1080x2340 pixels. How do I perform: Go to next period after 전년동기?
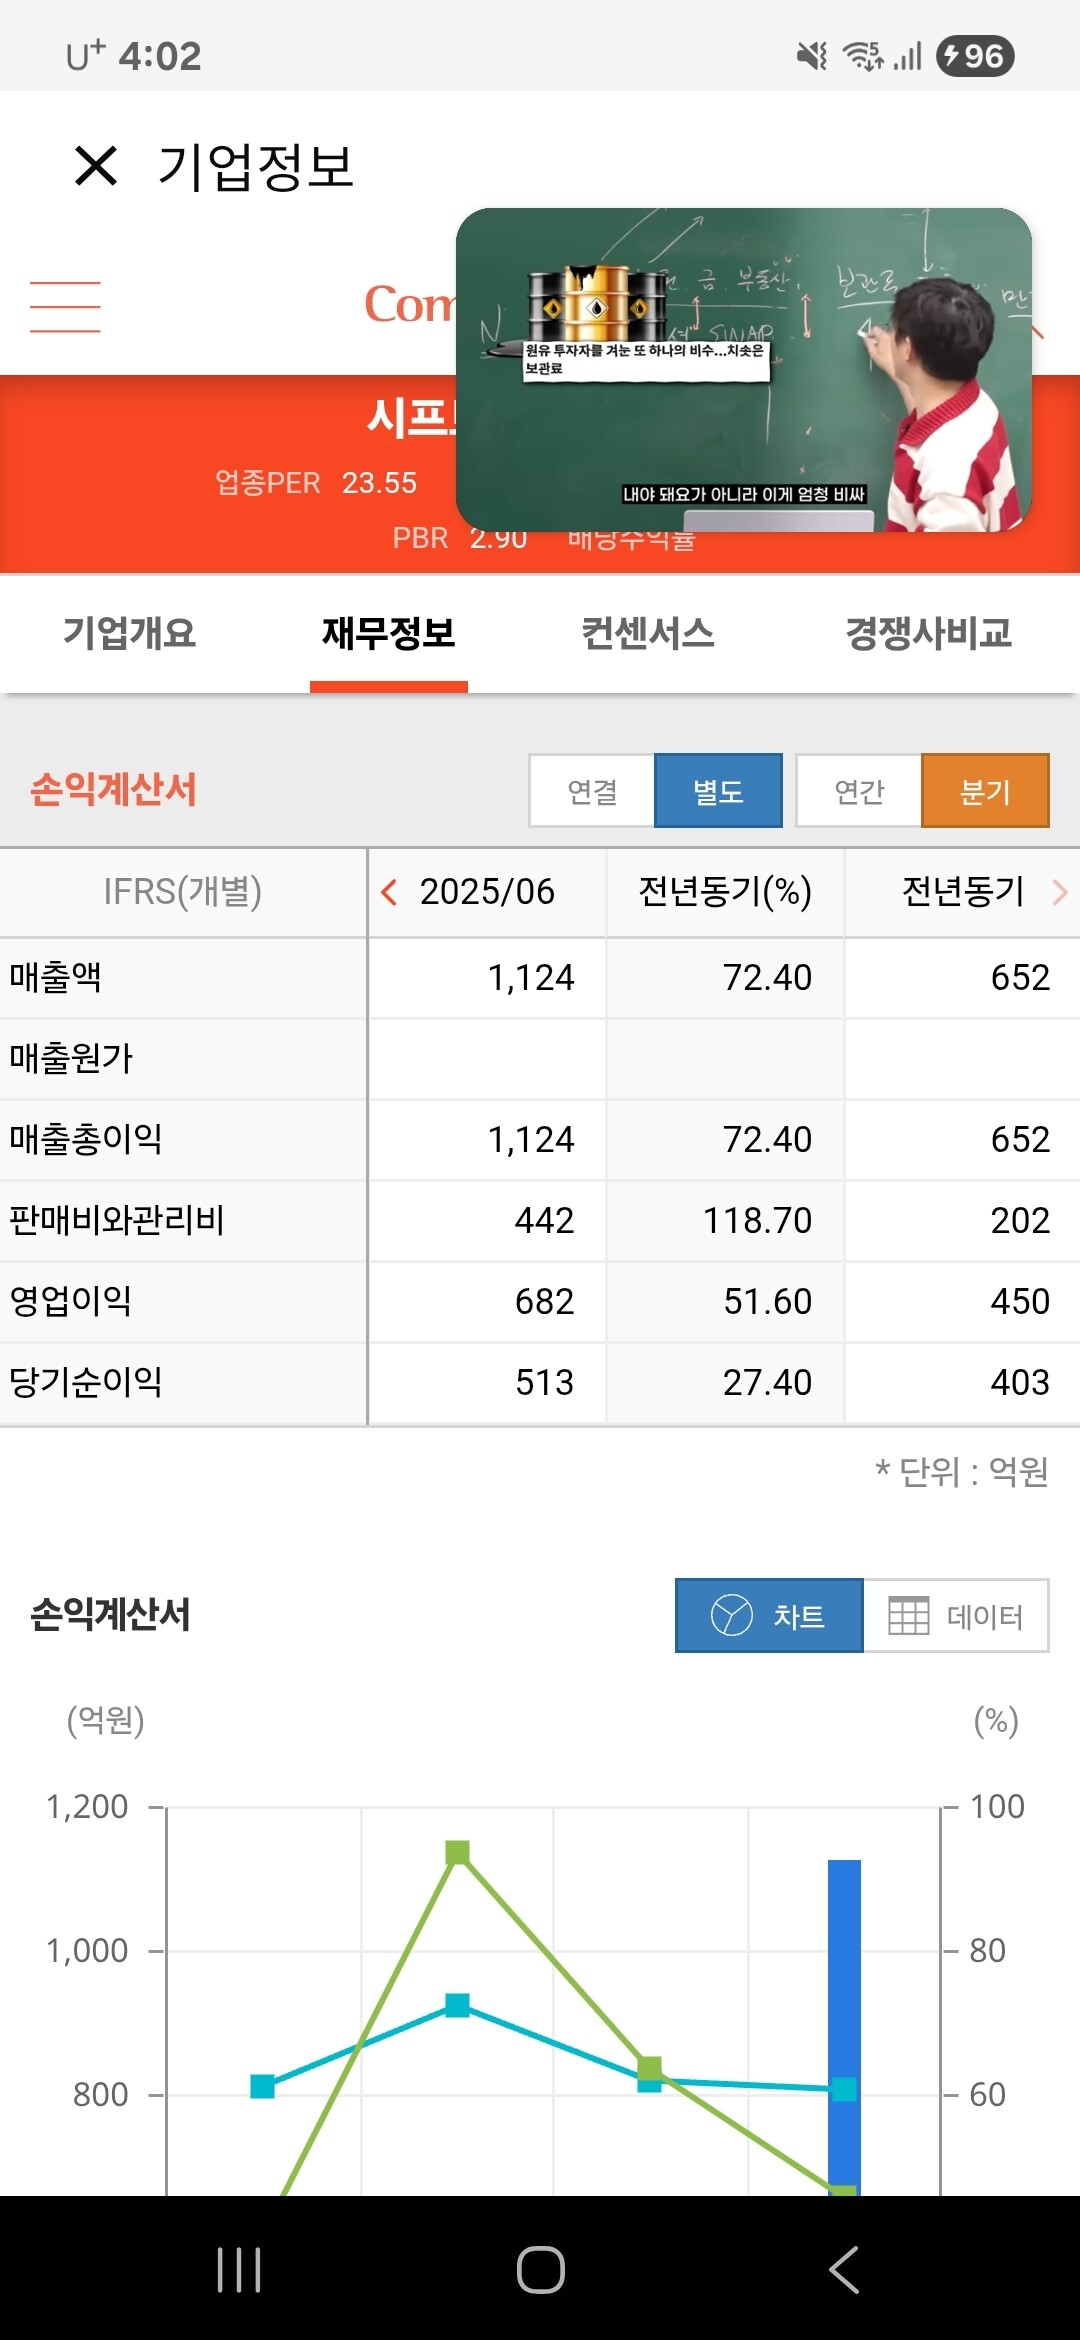click(1060, 892)
